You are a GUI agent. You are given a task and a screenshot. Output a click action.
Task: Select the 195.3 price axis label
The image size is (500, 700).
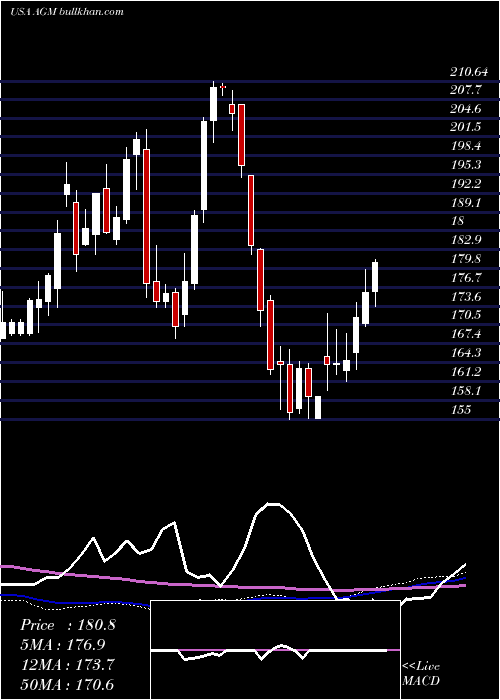[x=466, y=165]
